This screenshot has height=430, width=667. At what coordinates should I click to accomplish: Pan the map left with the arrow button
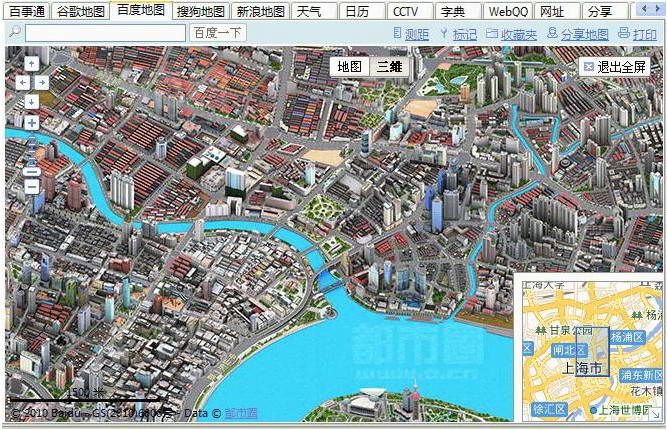pos(23,83)
